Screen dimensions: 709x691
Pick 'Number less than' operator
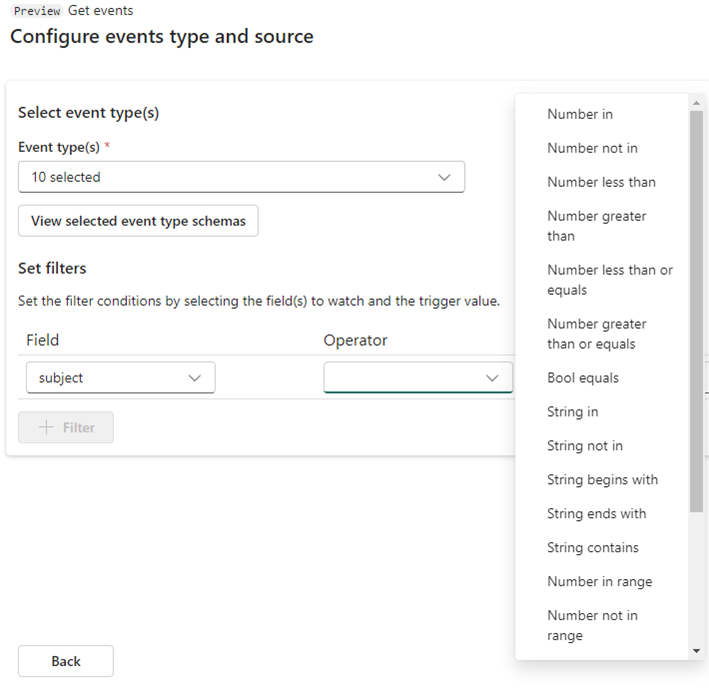601,182
